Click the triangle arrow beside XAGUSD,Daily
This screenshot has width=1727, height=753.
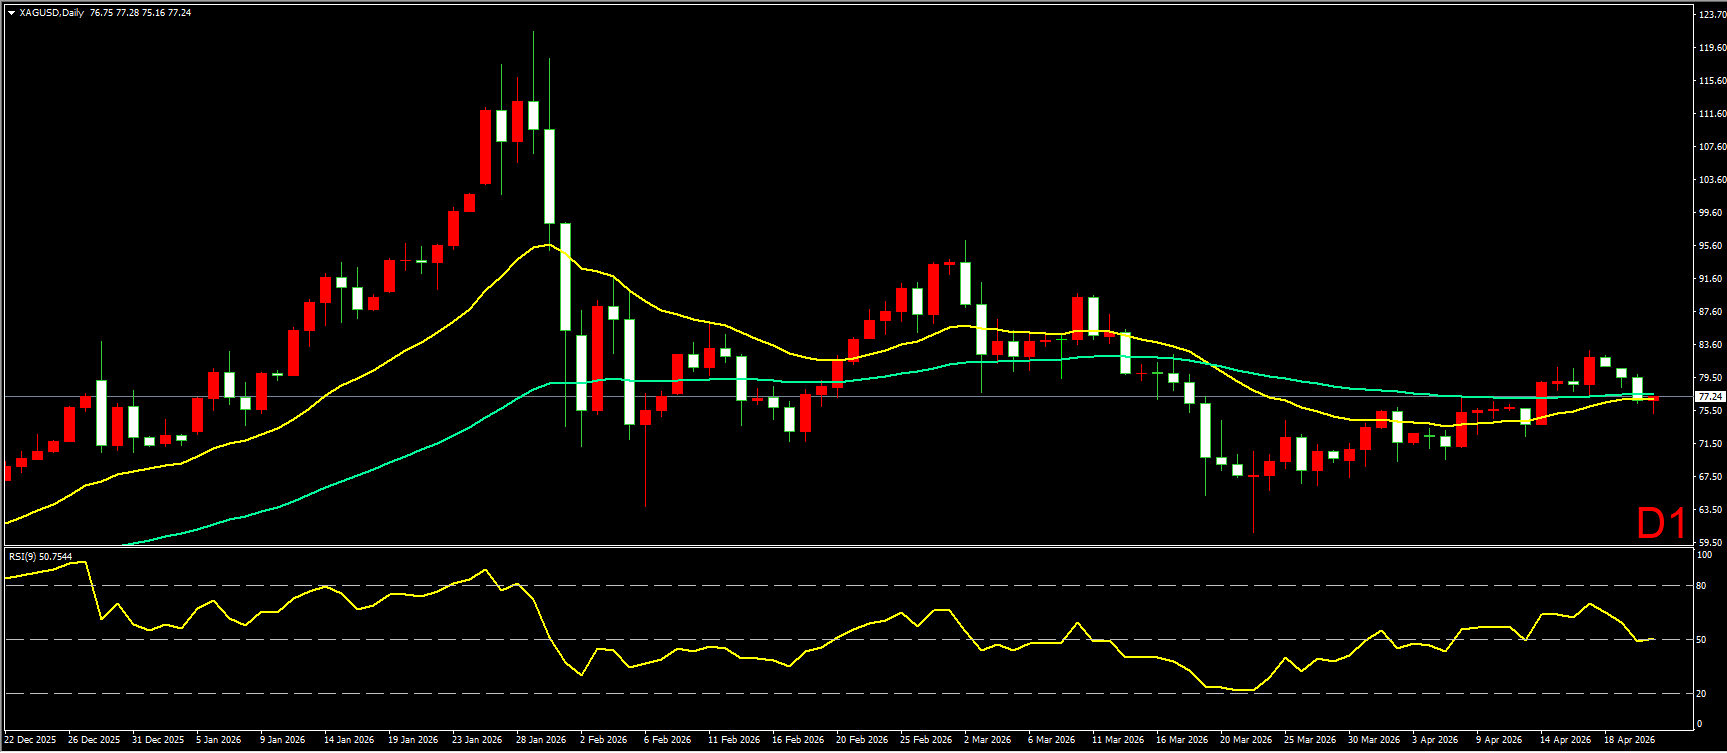click(x=11, y=13)
